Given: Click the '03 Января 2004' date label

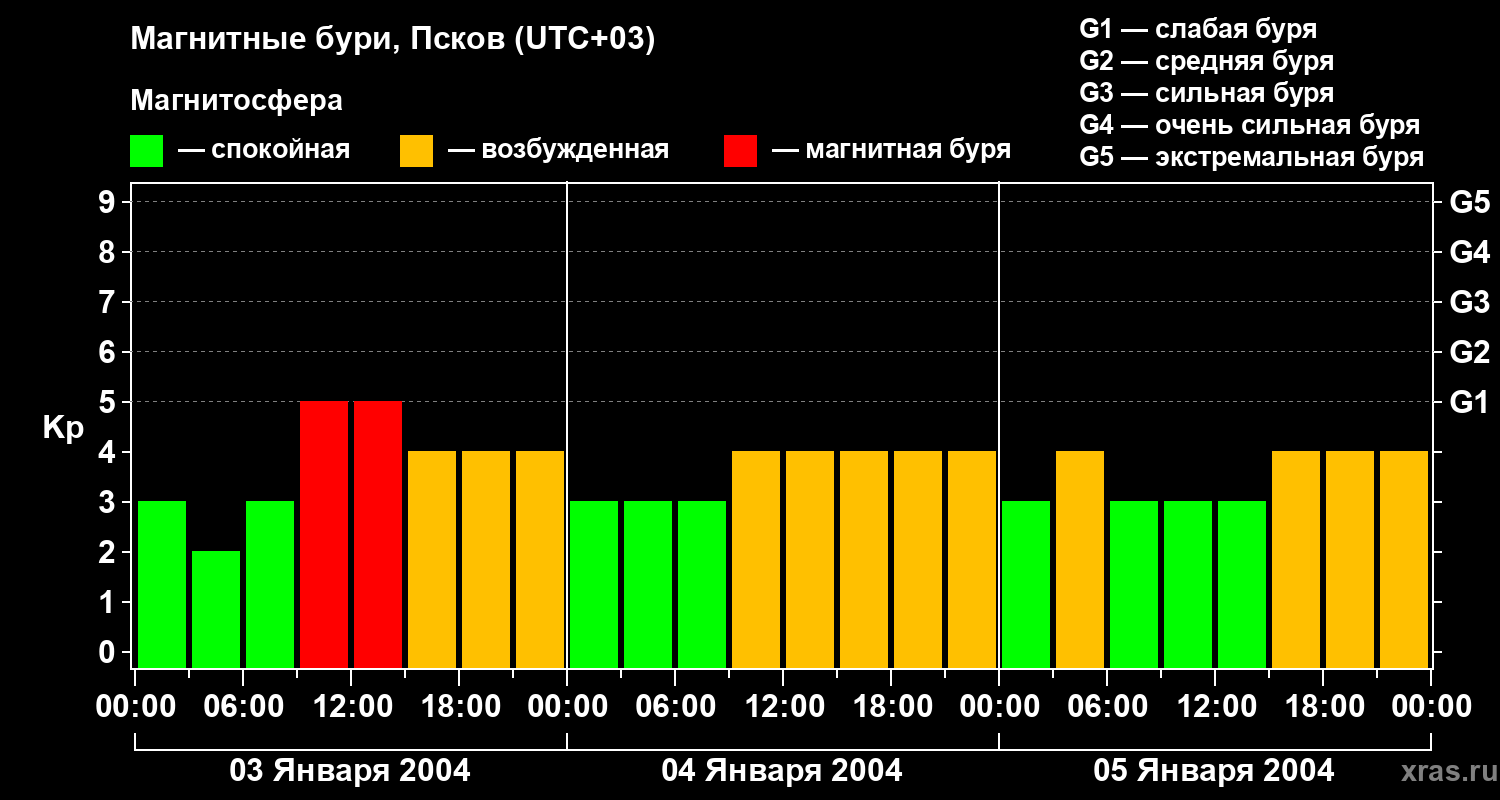Looking at the screenshot, I should tap(350, 771).
